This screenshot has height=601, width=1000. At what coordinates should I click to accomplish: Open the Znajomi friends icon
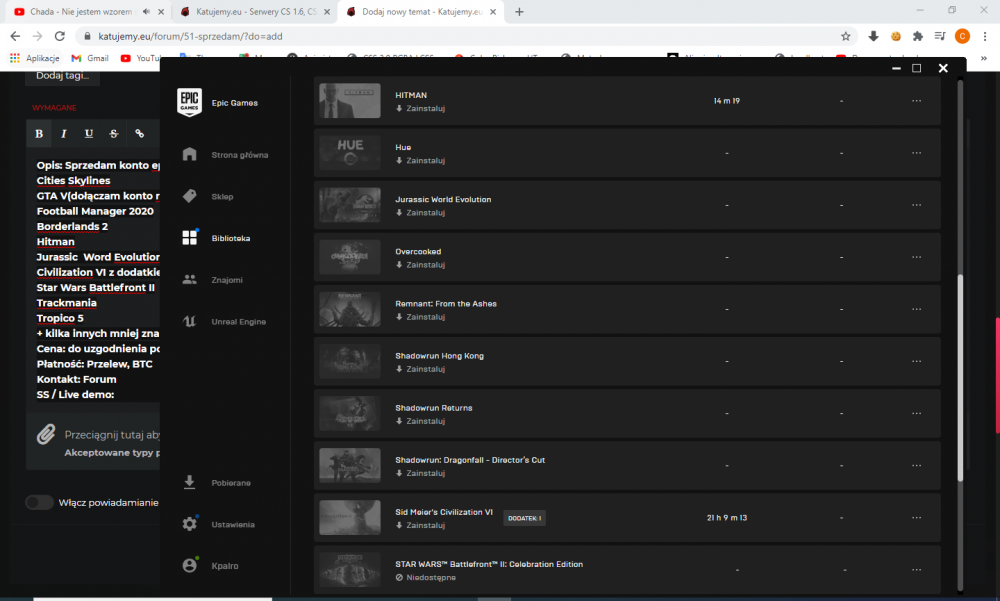coord(189,279)
